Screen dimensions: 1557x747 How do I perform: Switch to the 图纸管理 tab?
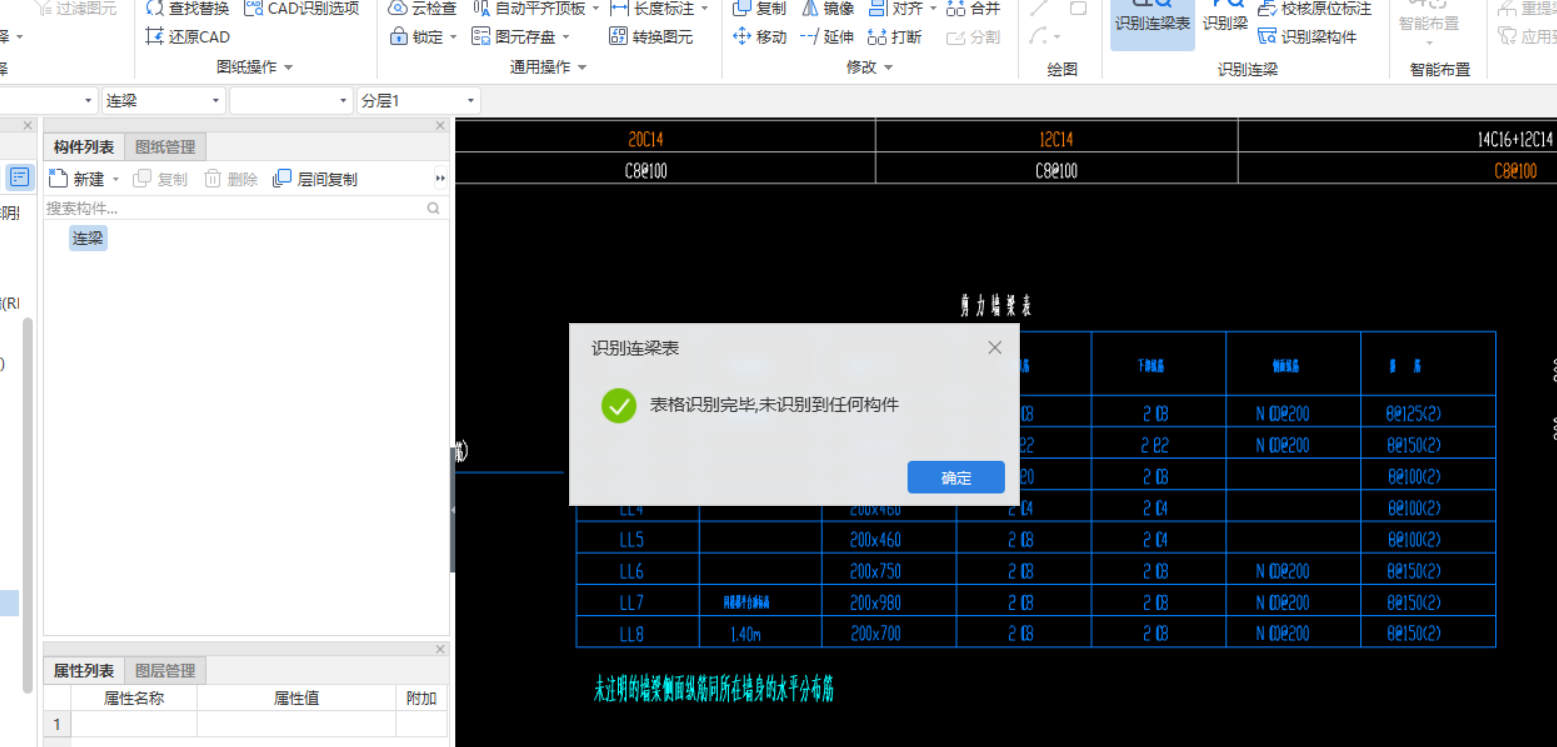(165, 147)
